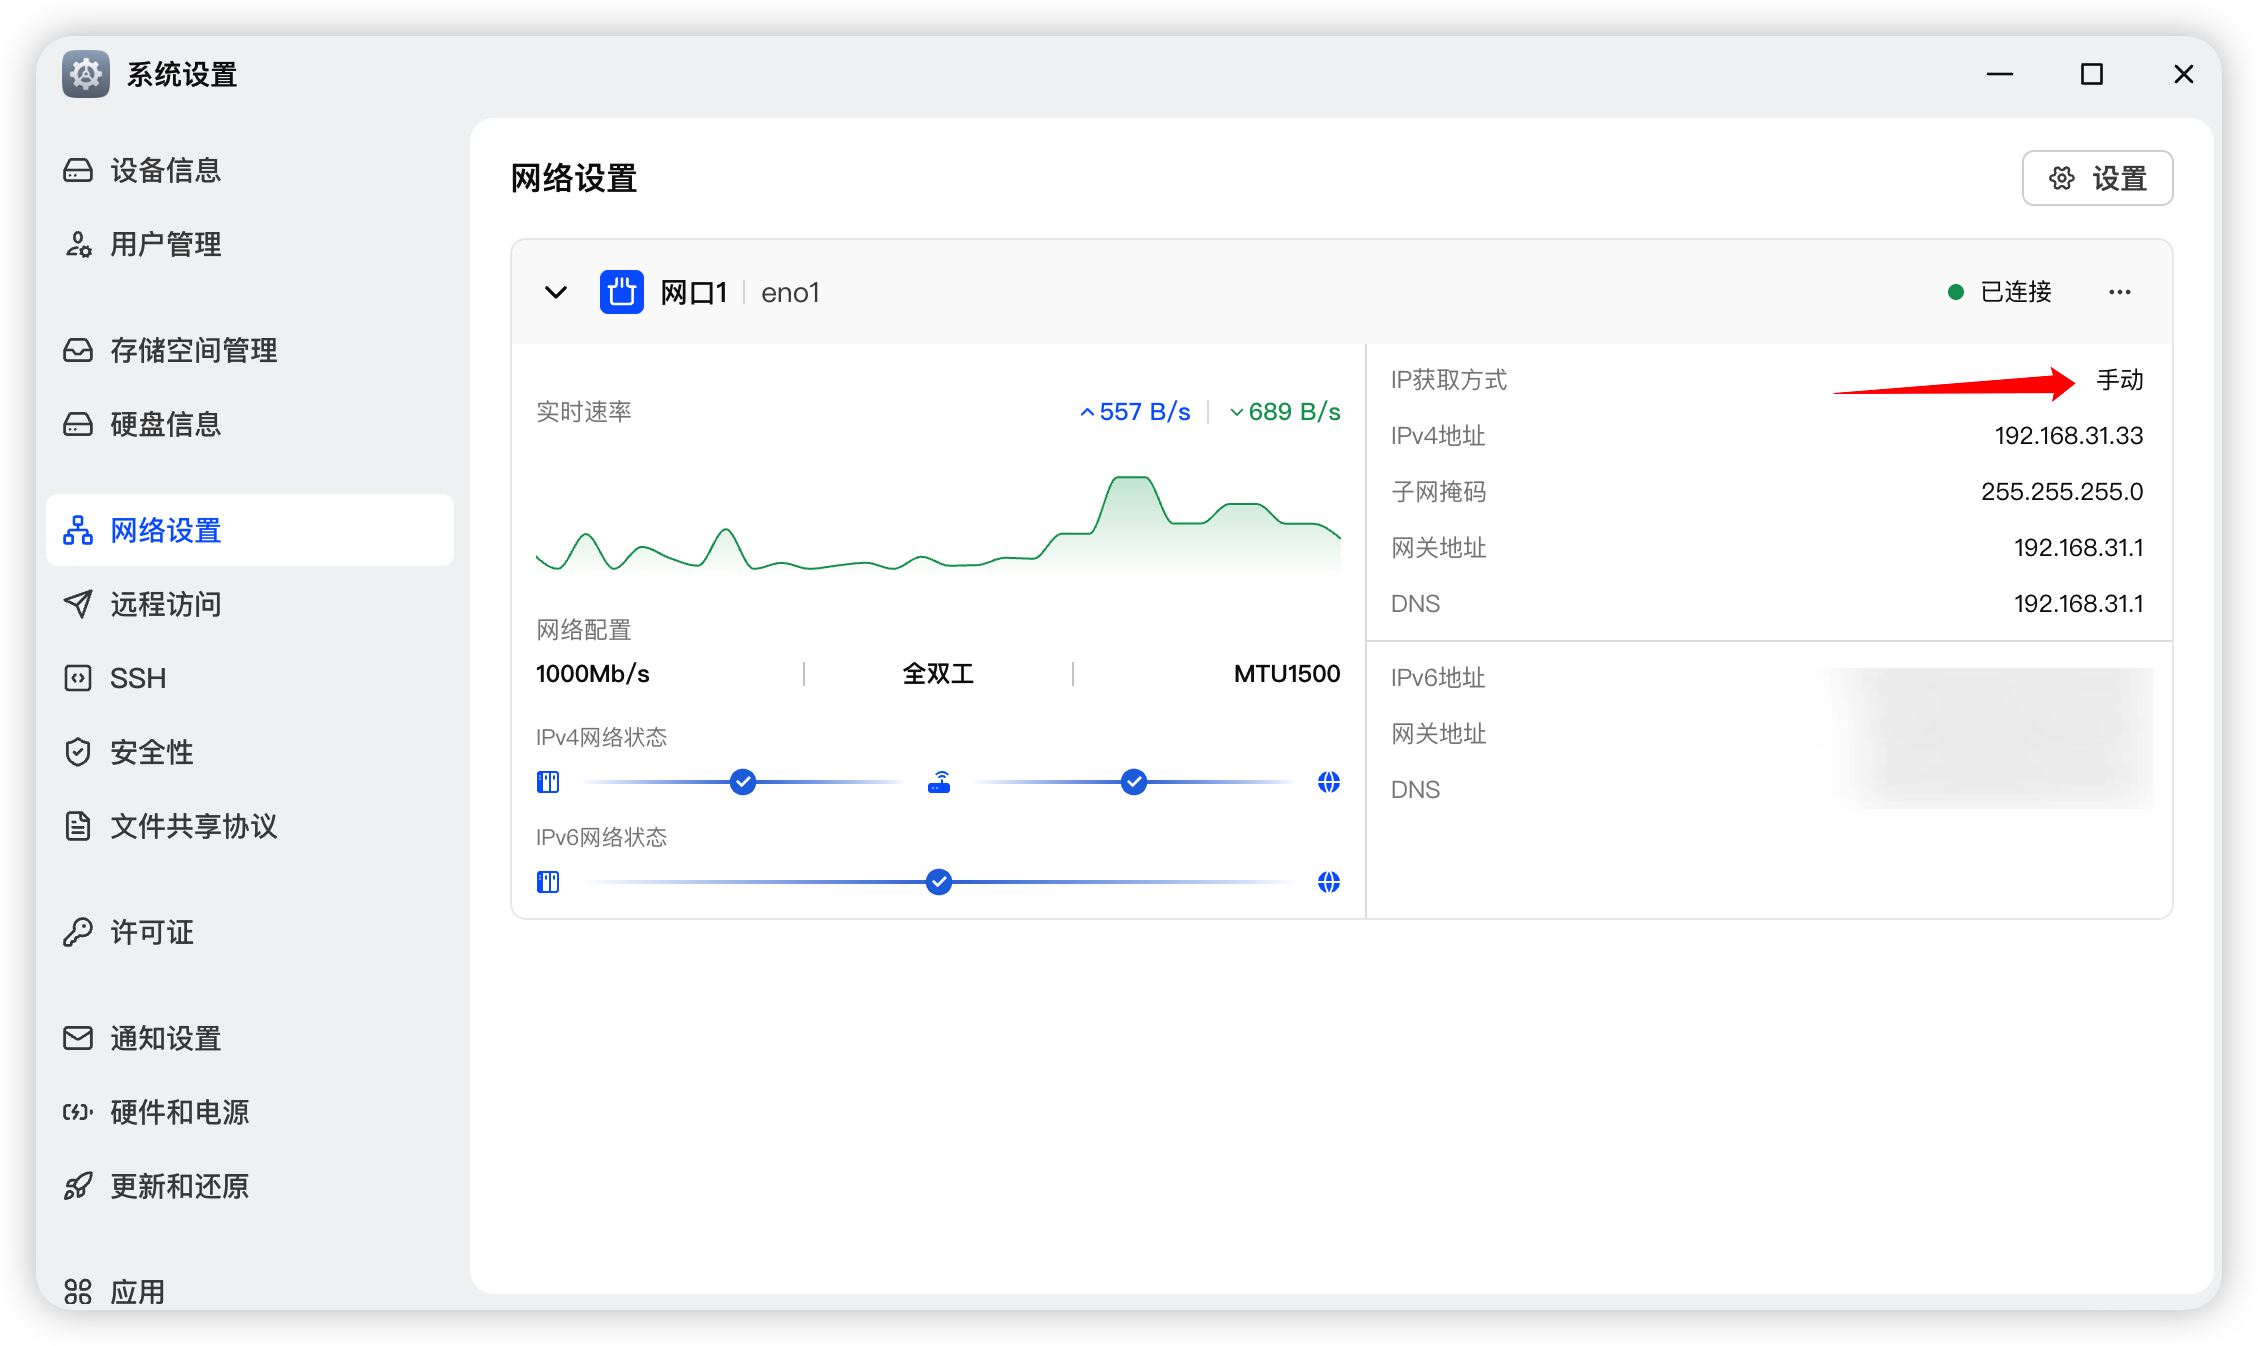The width and height of the screenshot is (2258, 1346).
Task: Click the system settings gear app icon
Action: tap(86, 74)
